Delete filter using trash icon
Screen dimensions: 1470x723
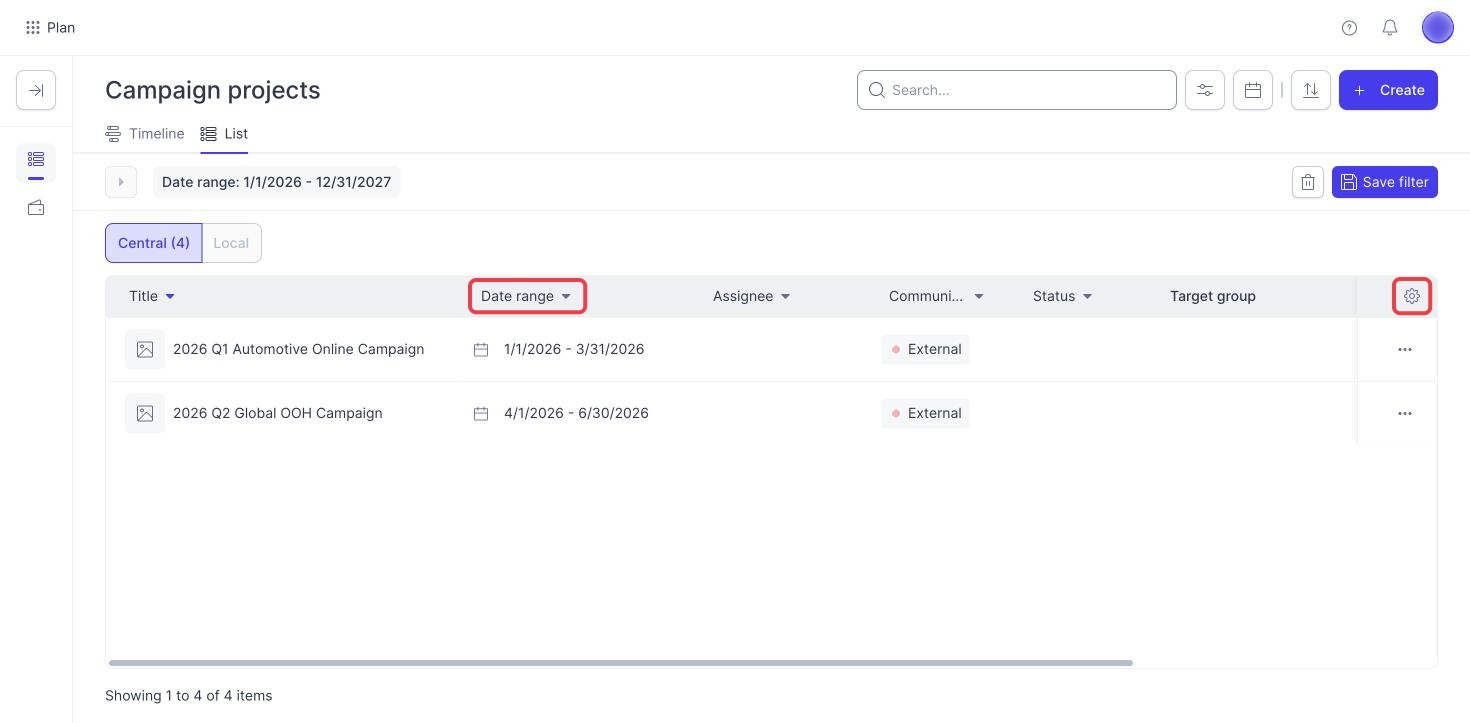[x=1307, y=182]
